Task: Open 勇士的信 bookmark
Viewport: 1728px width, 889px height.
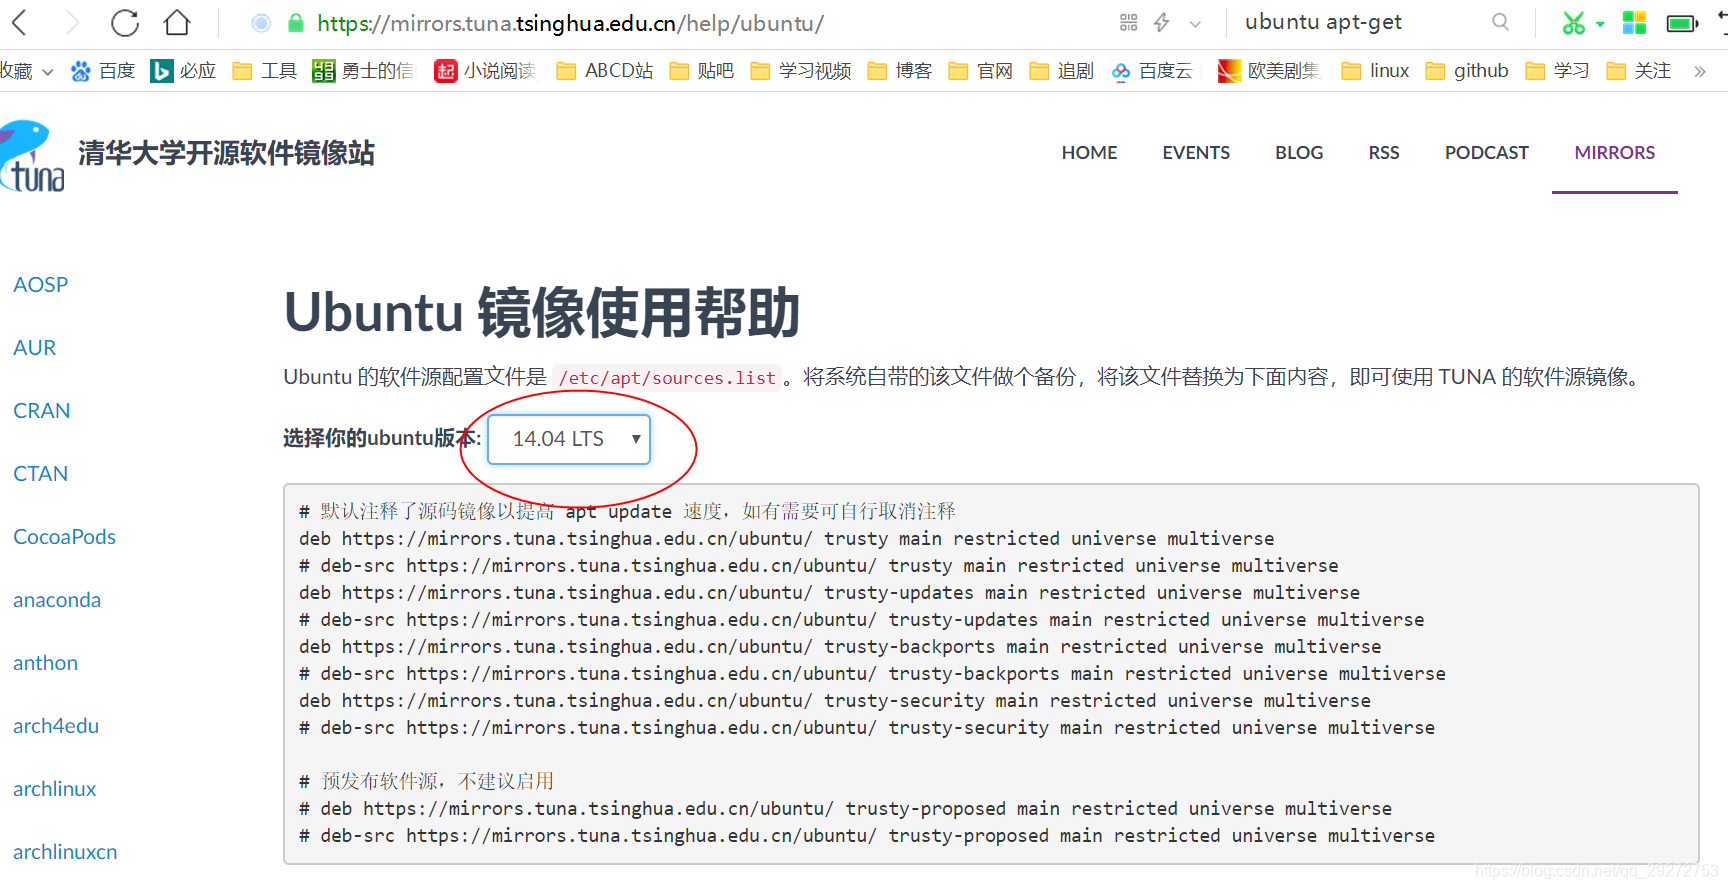Action: pos(363,71)
